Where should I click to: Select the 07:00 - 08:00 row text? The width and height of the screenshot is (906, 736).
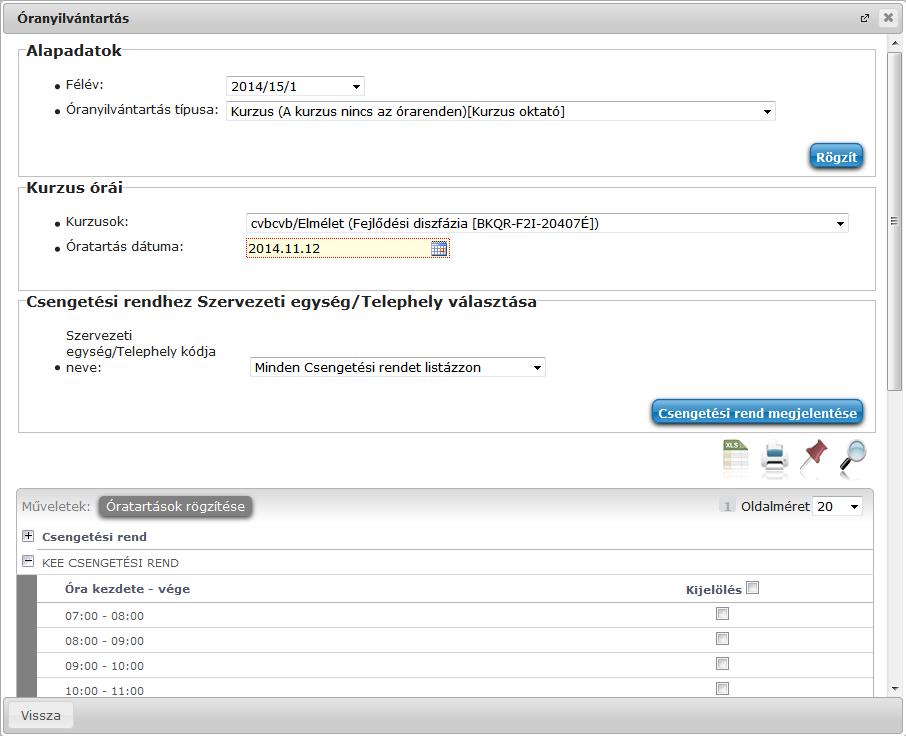coord(105,616)
